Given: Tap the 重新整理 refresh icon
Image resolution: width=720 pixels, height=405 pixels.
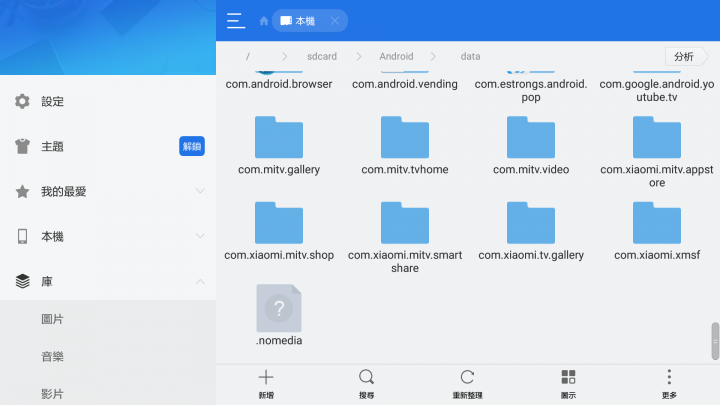Looking at the screenshot, I should pyautogui.click(x=467, y=377).
